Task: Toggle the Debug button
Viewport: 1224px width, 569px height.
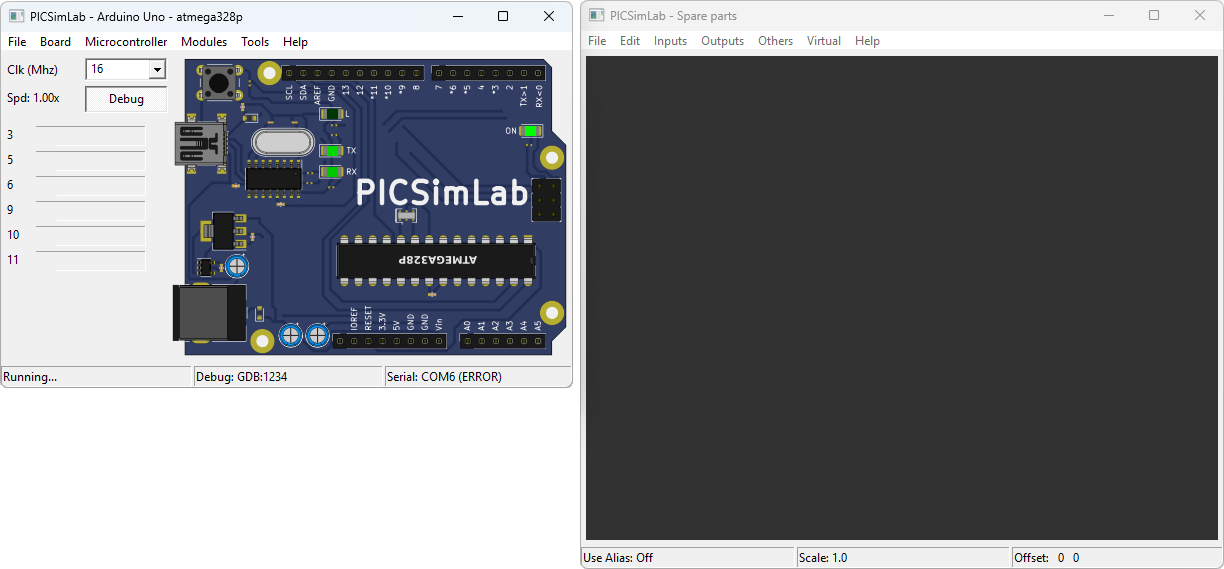Action: [126, 99]
